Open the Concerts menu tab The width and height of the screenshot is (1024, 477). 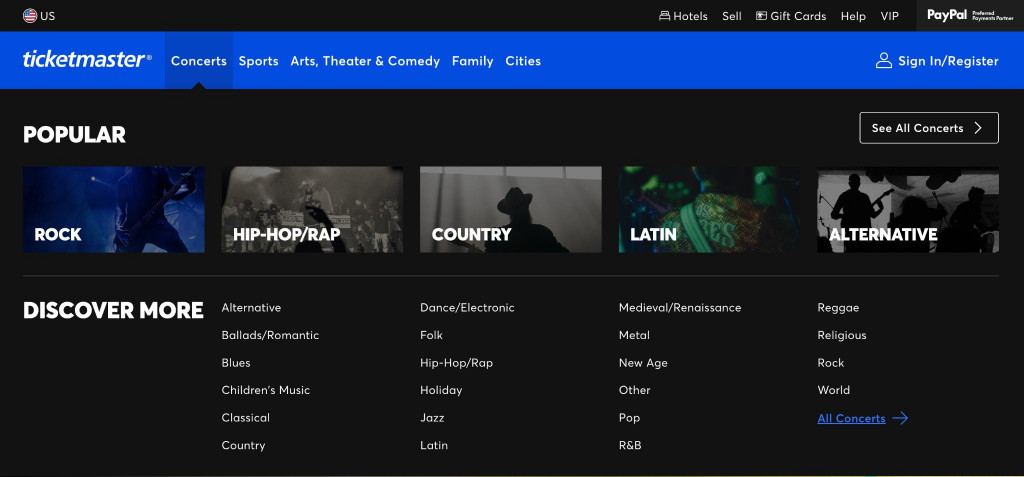pyautogui.click(x=199, y=61)
